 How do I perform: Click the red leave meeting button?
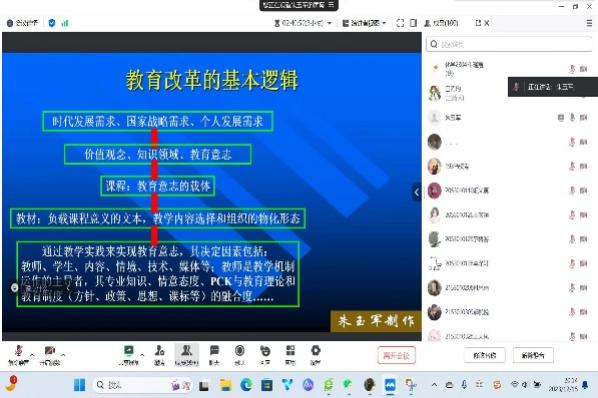(397, 355)
